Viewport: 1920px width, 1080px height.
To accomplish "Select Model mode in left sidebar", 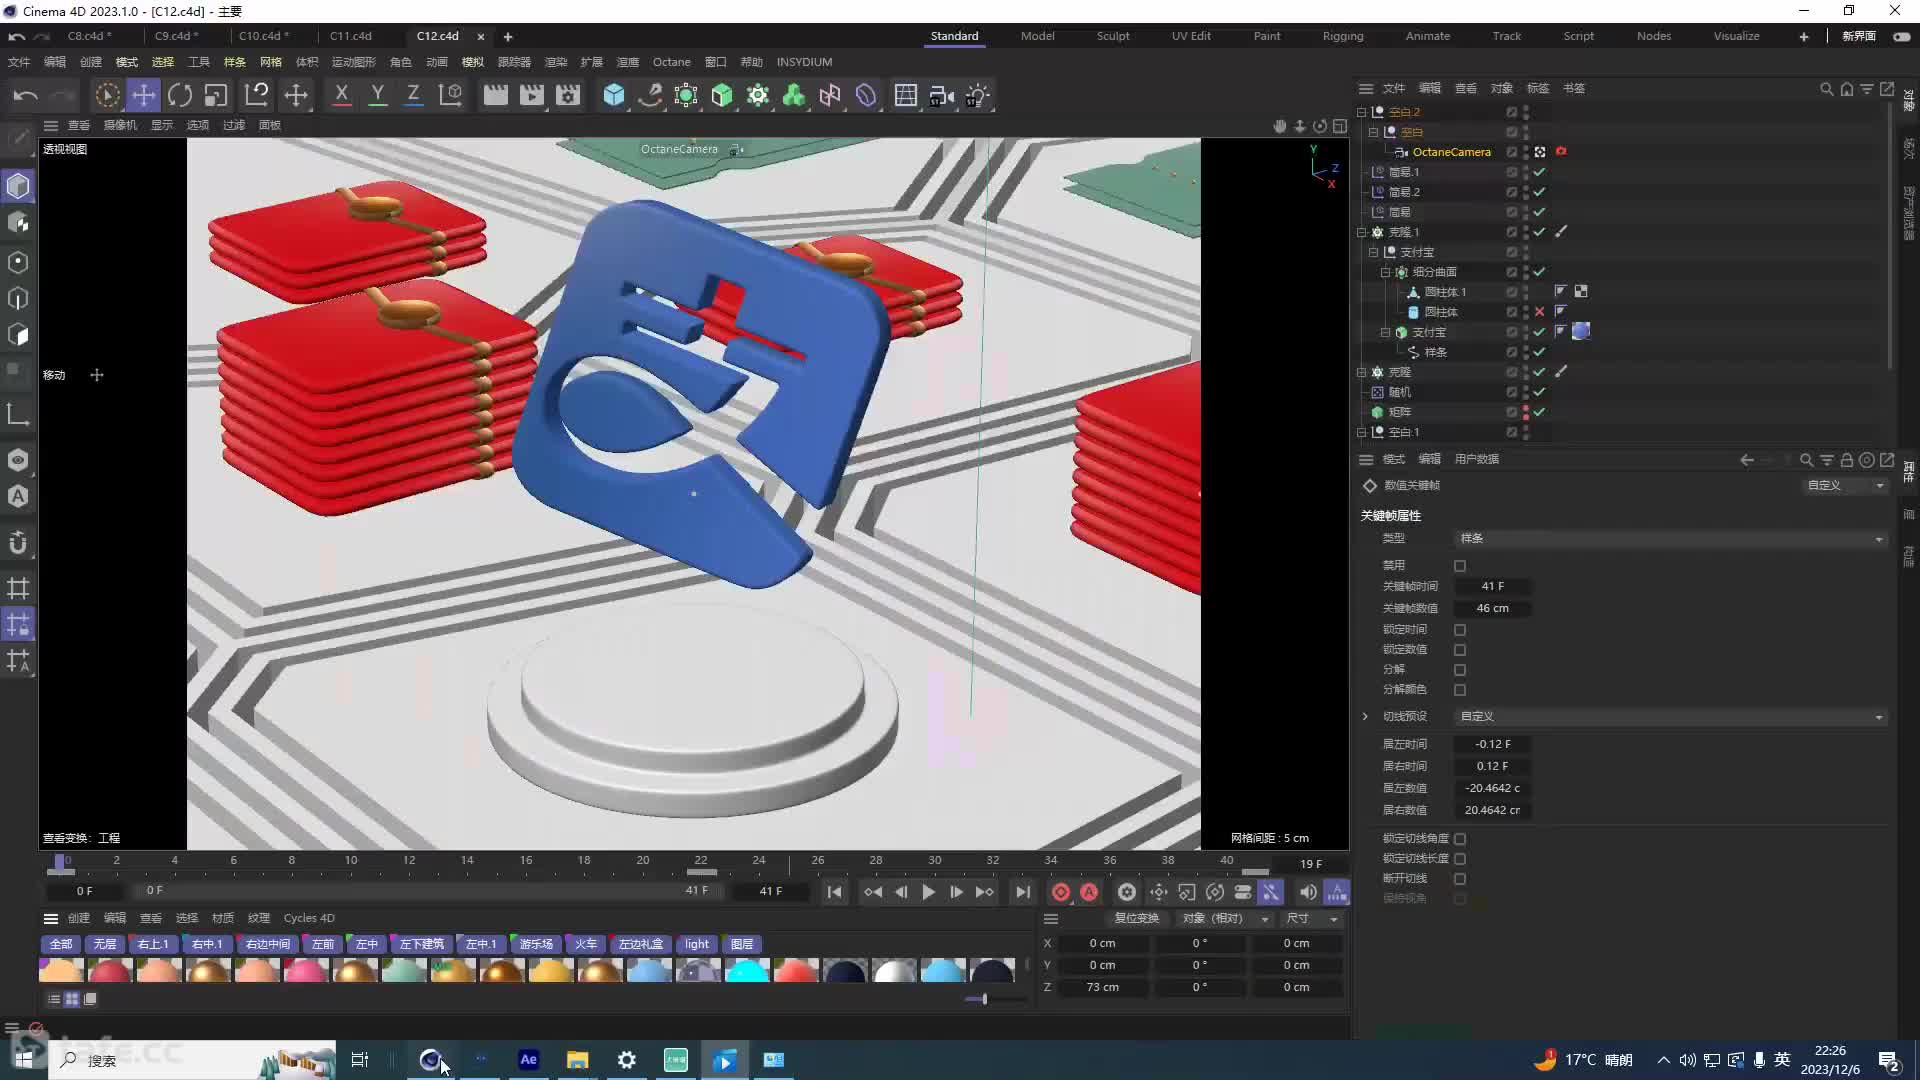I will [x=18, y=186].
